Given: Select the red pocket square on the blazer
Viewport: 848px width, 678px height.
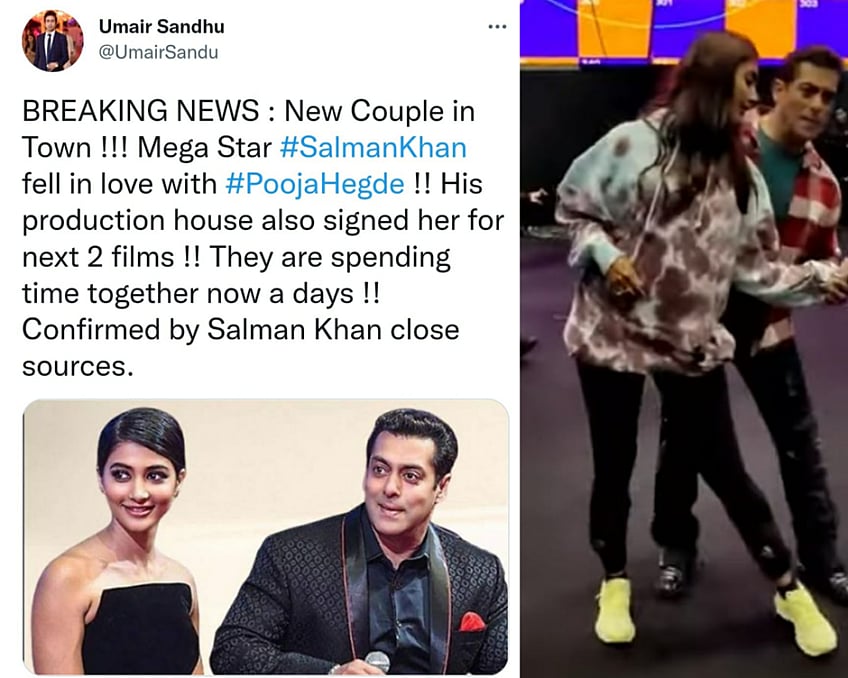Looking at the screenshot, I should pos(472,622).
